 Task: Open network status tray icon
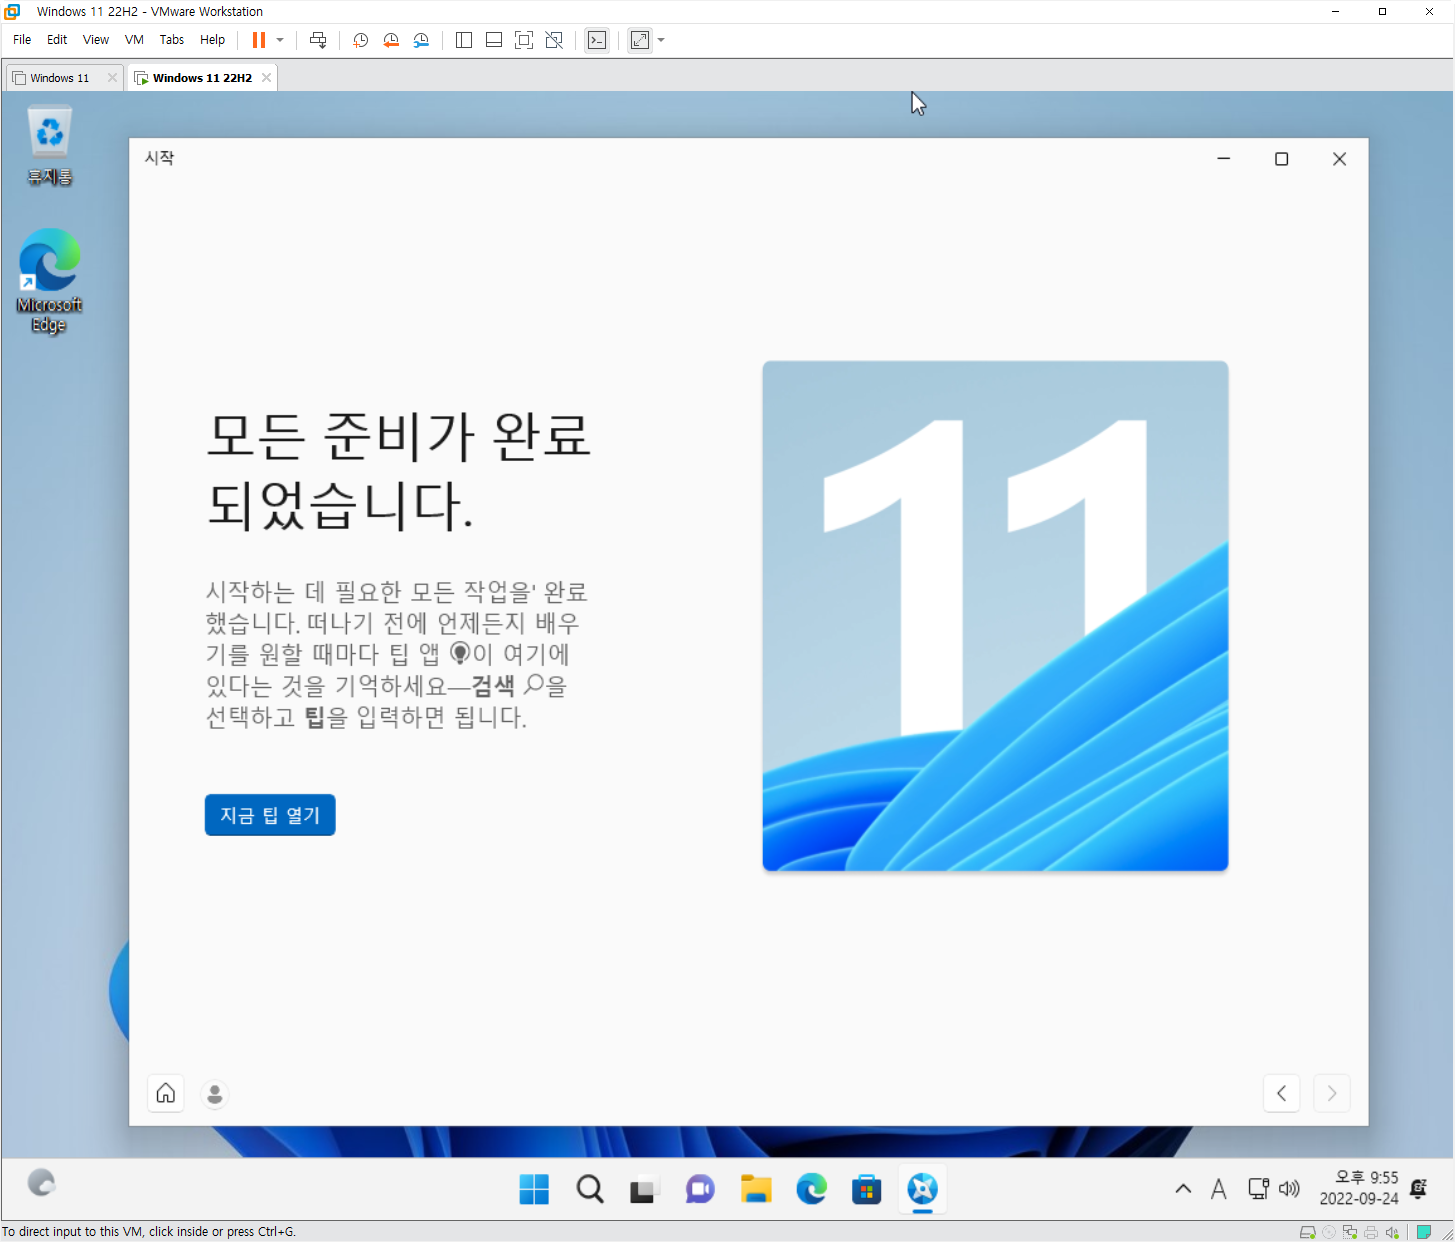click(x=1259, y=1189)
